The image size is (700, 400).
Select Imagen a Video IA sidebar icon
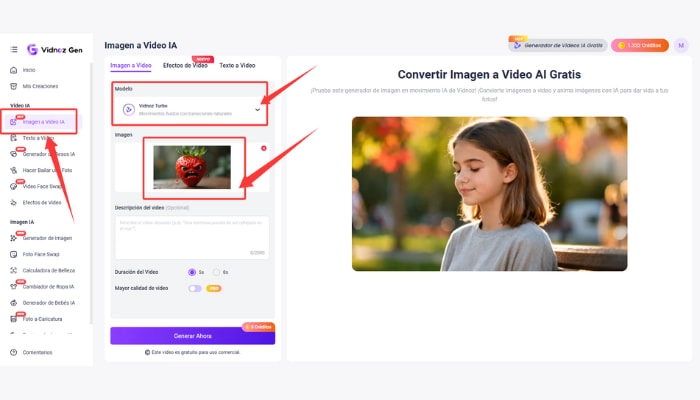click(x=13, y=122)
